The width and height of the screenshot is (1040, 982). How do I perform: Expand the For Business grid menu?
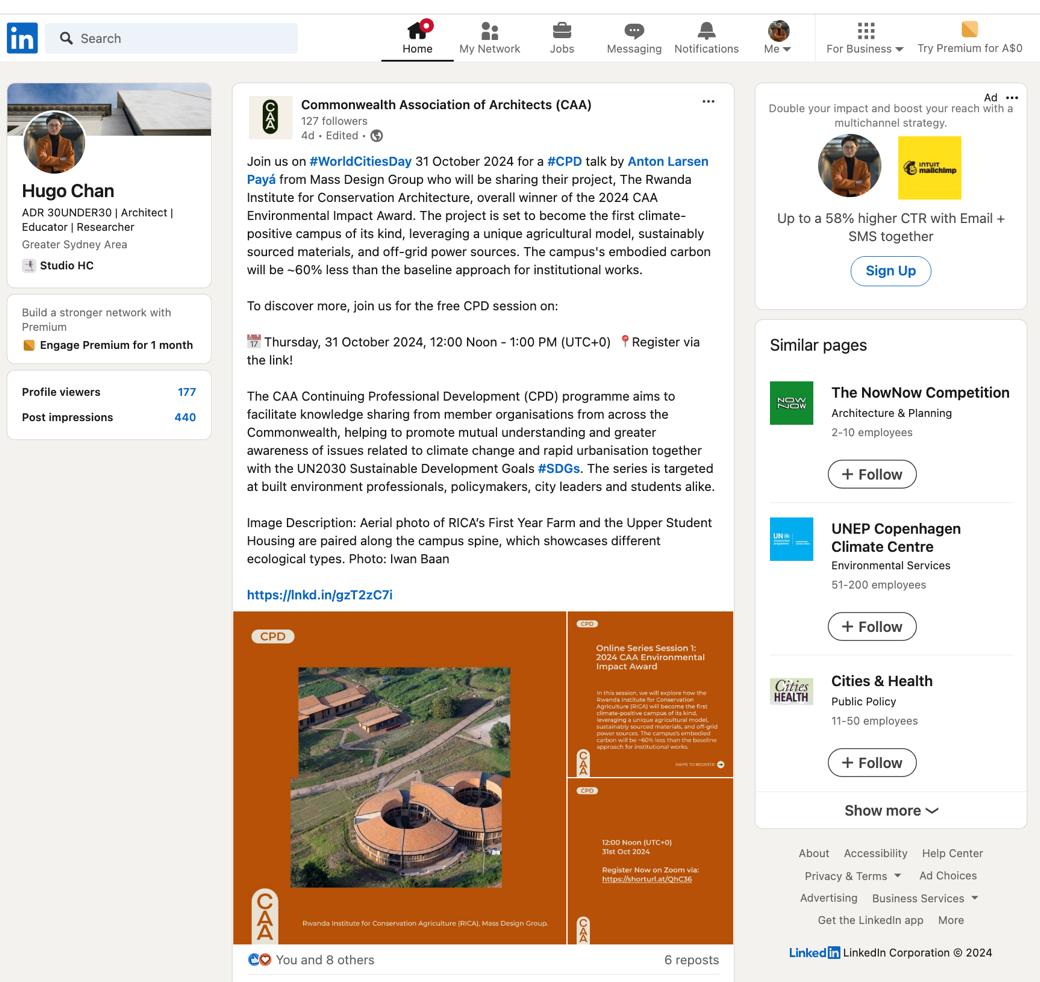coord(865,38)
